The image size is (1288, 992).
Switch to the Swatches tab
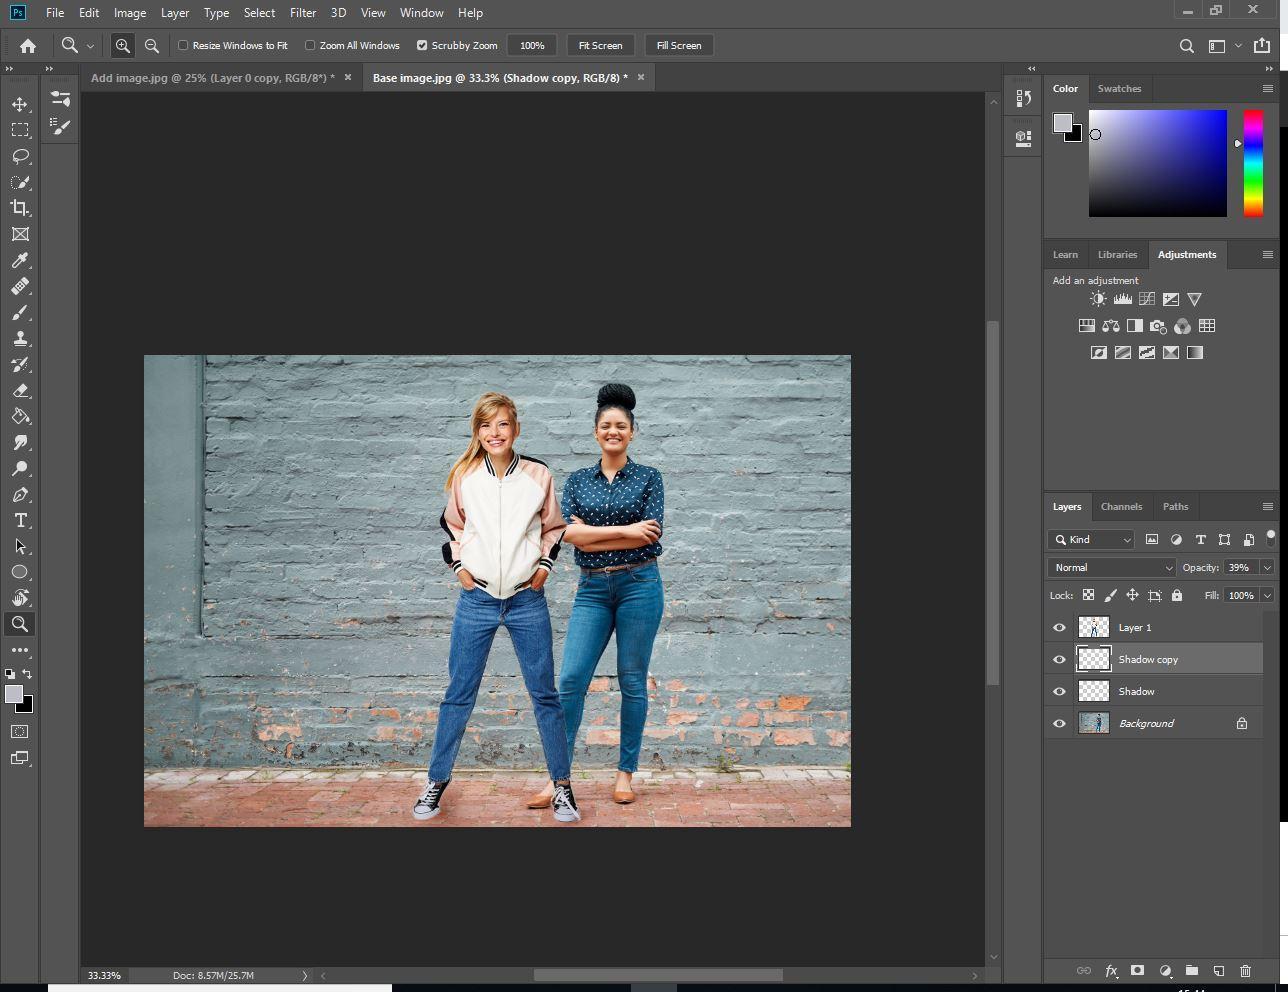(1119, 88)
